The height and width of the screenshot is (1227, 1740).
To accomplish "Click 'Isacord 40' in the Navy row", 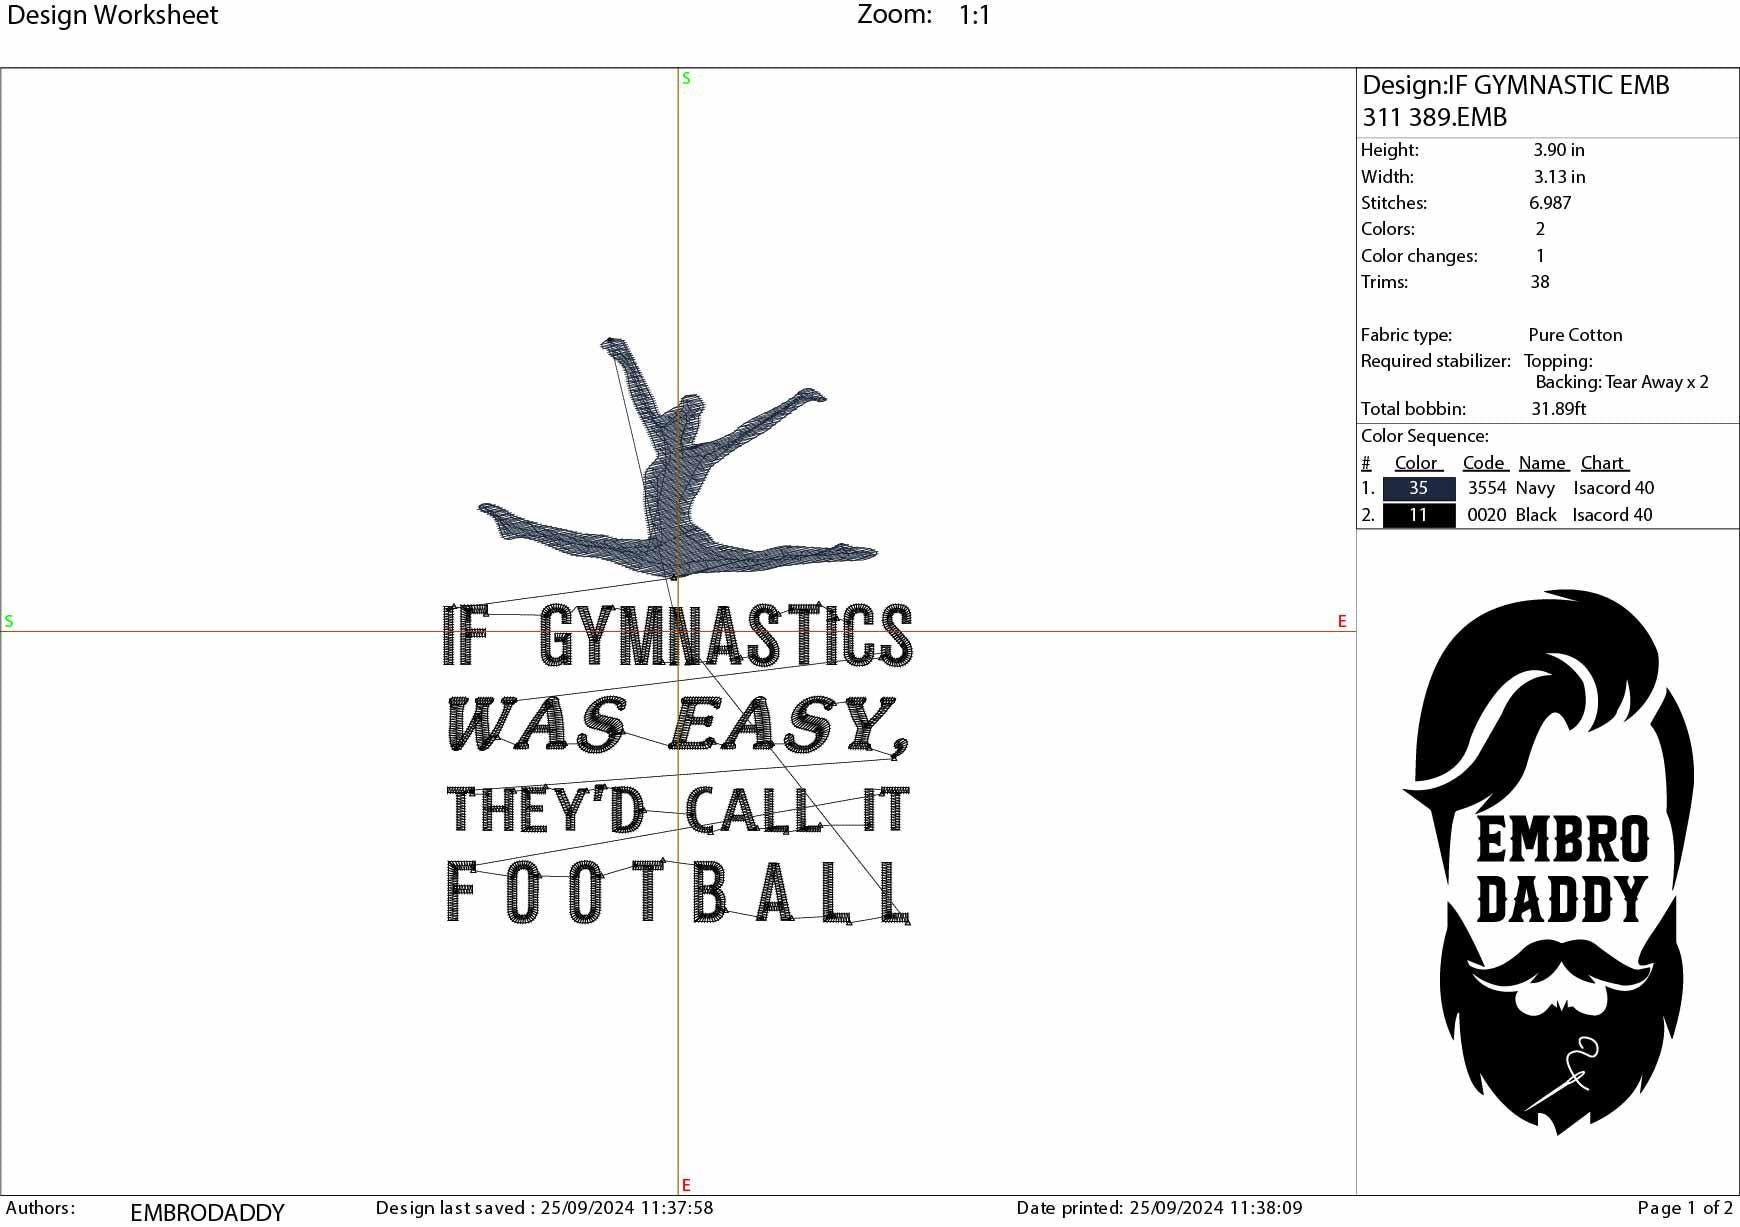I will coord(1613,488).
